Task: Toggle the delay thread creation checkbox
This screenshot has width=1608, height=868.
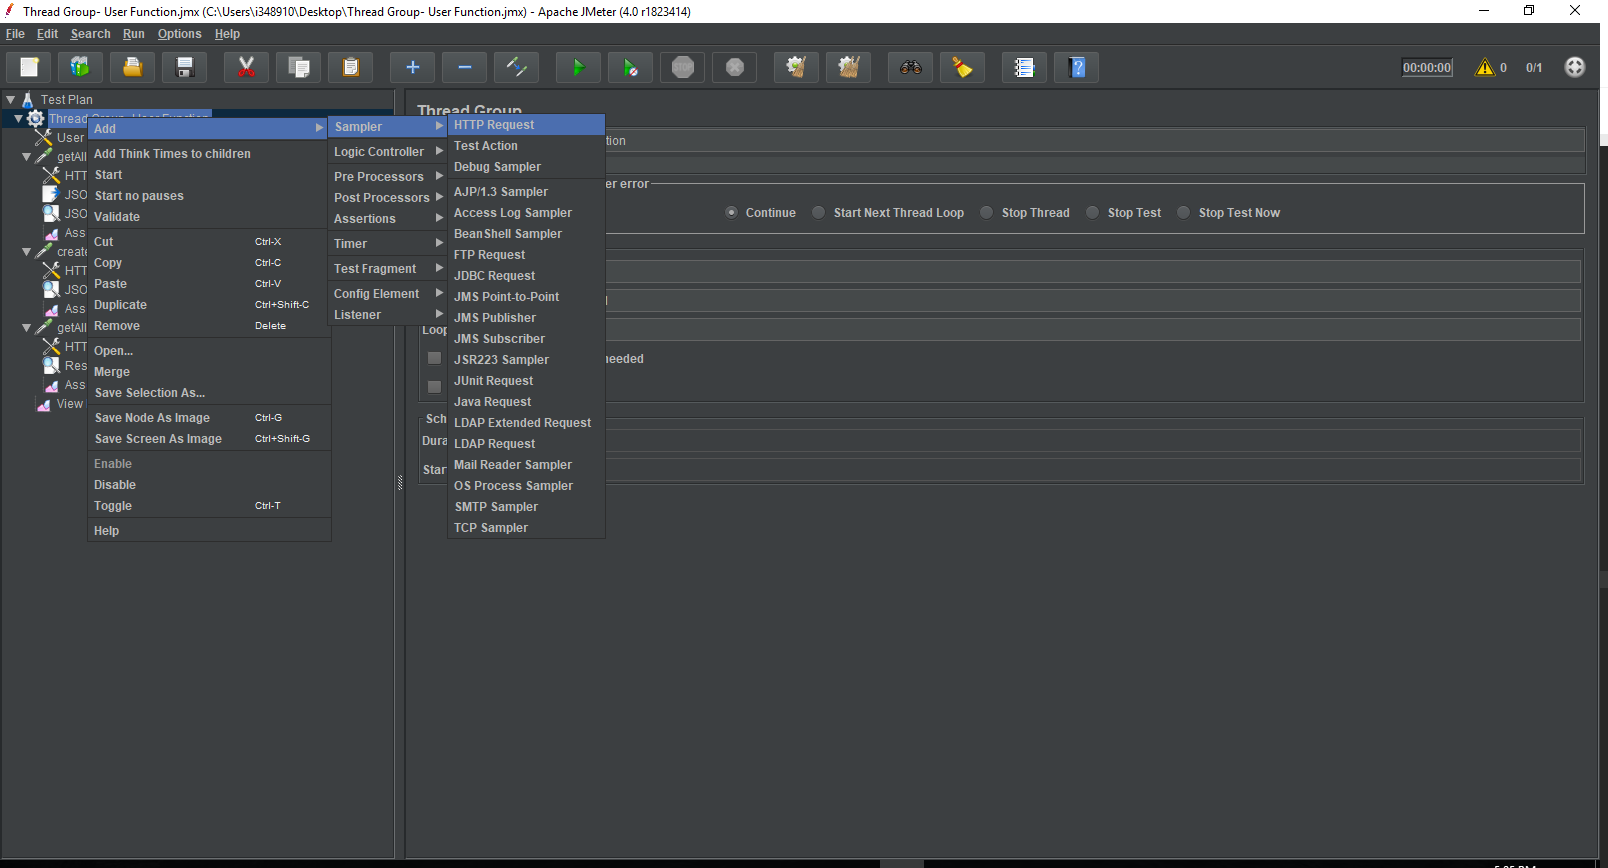Action: point(434,358)
